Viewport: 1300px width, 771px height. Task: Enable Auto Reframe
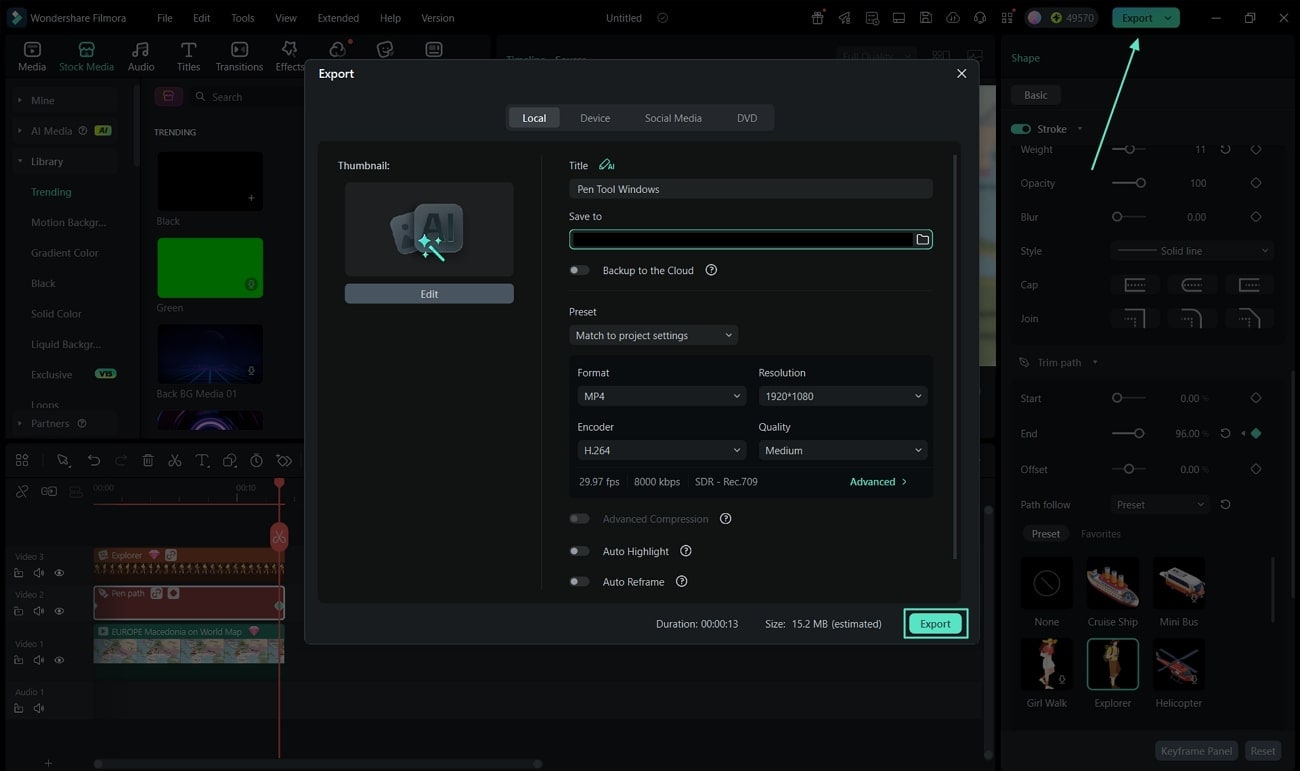579,581
